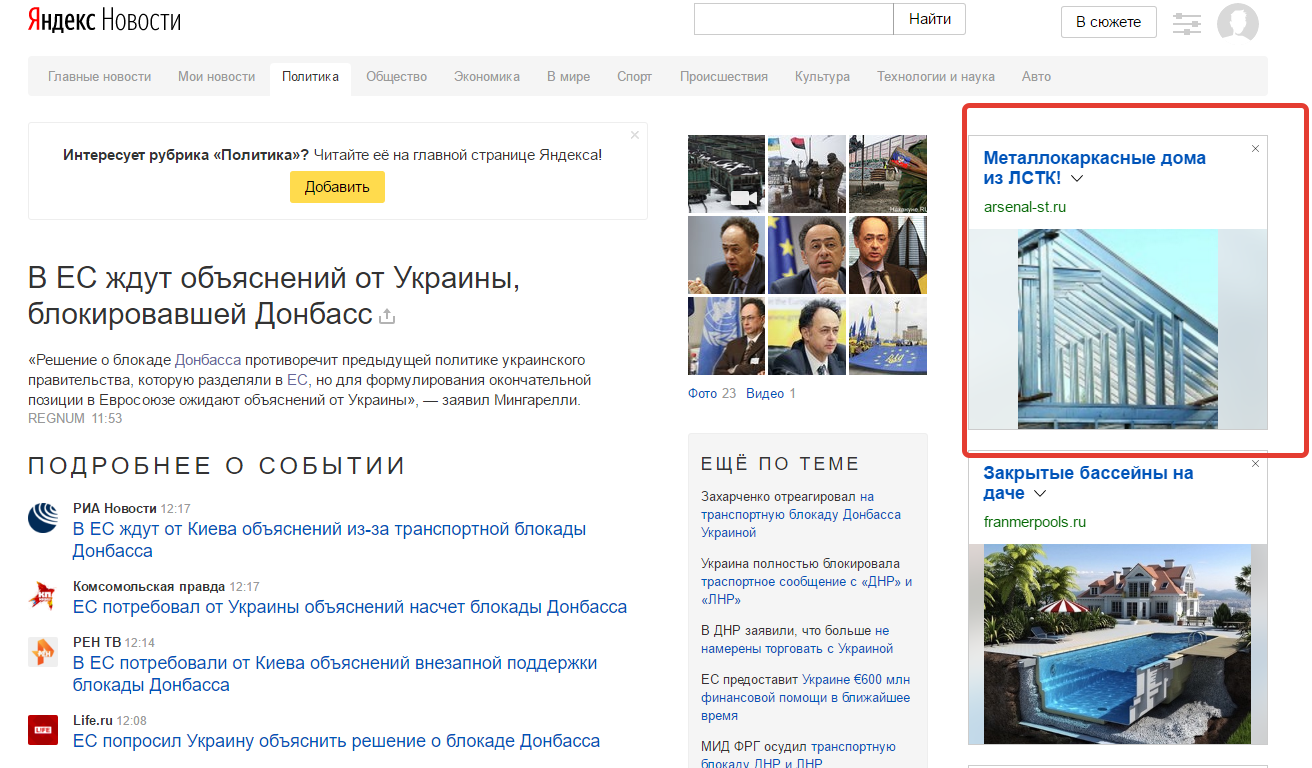
Task: Click the Яндекс Новости logo
Action: point(104,20)
